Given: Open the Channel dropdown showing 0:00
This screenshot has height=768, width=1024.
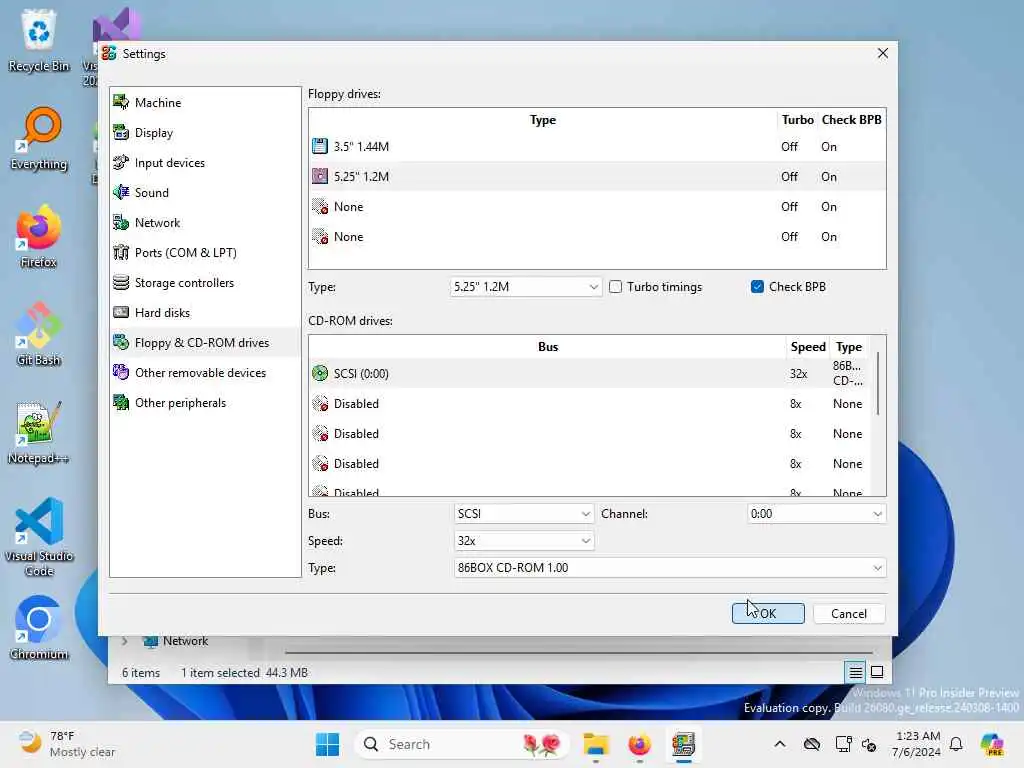Looking at the screenshot, I should tap(816, 513).
